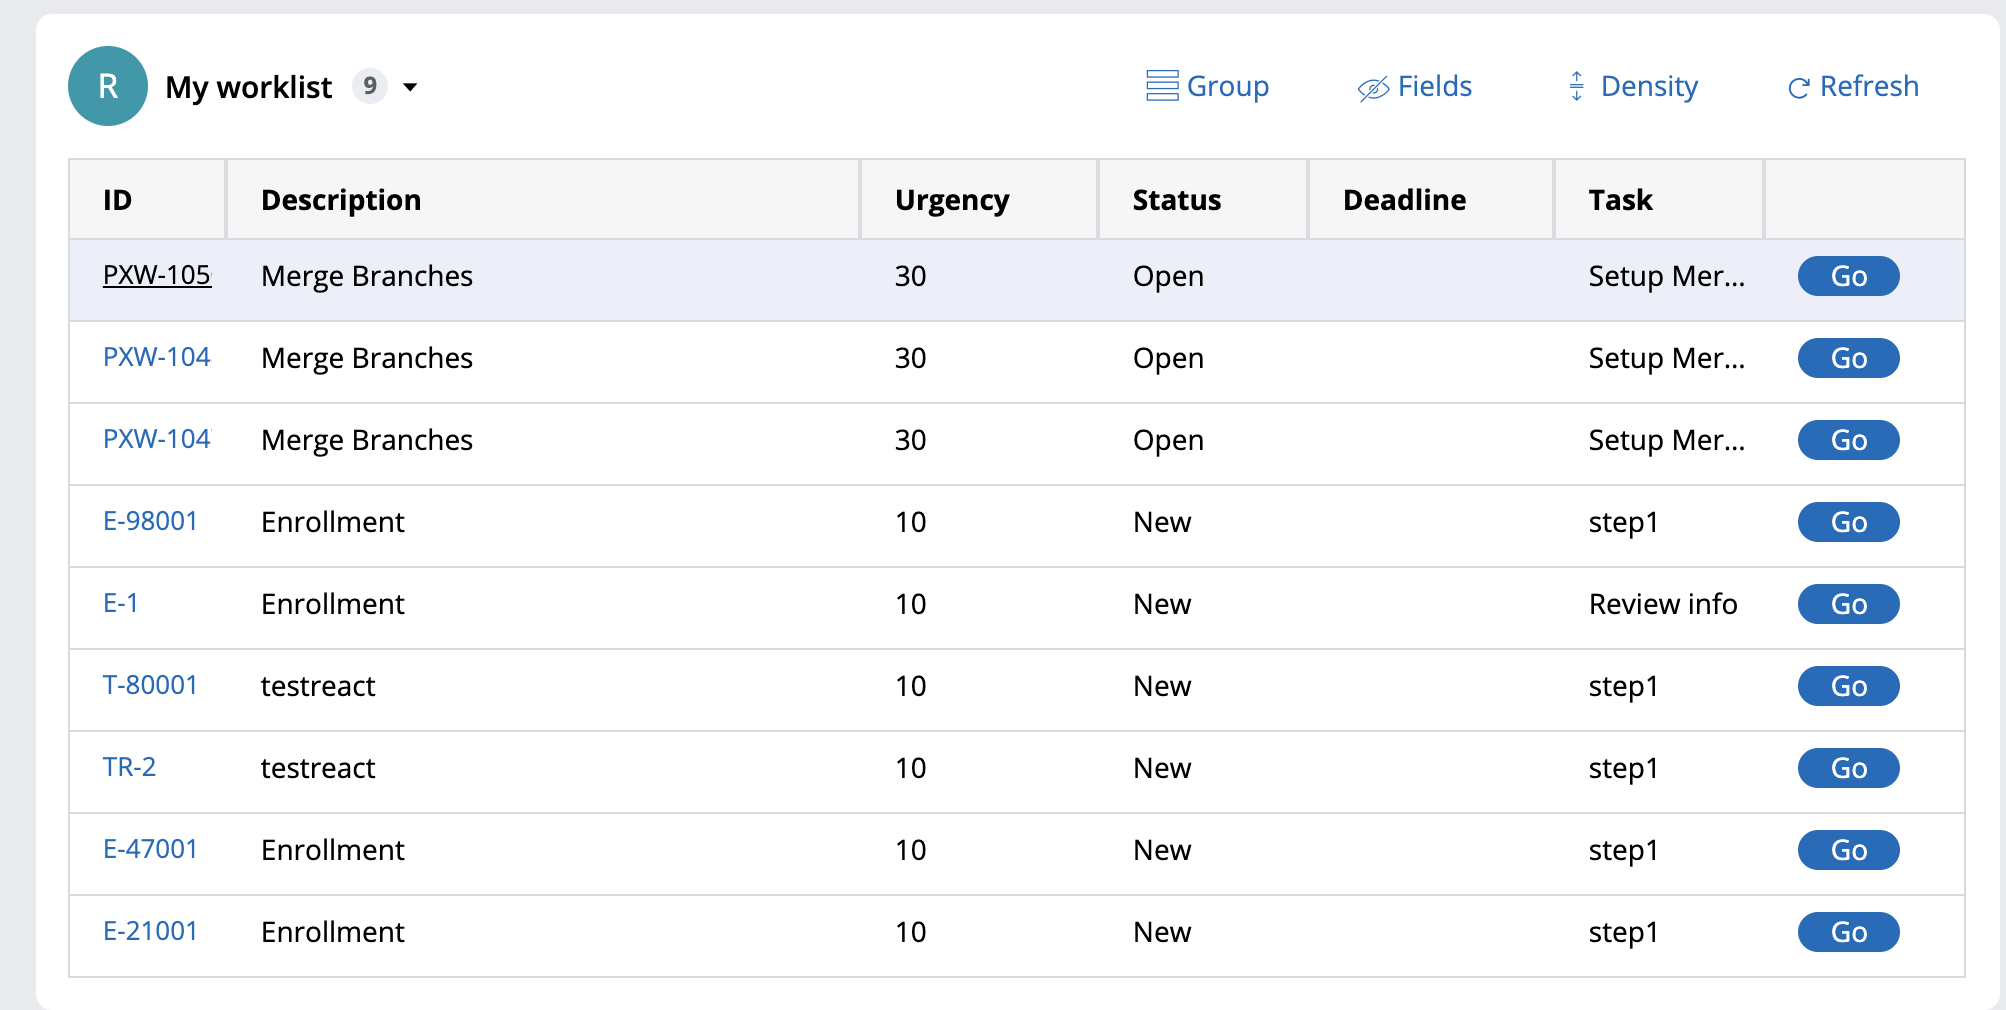Open the My worklist dropdown arrow

(x=410, y=87)
